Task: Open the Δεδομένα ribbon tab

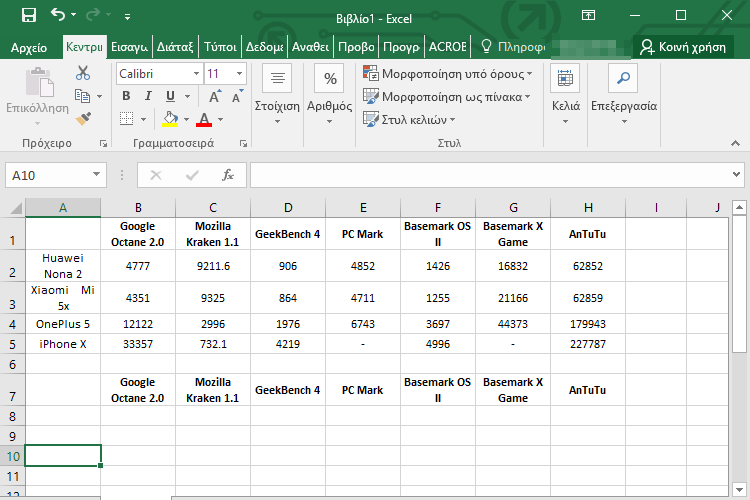Action: [x=265, y=47]
